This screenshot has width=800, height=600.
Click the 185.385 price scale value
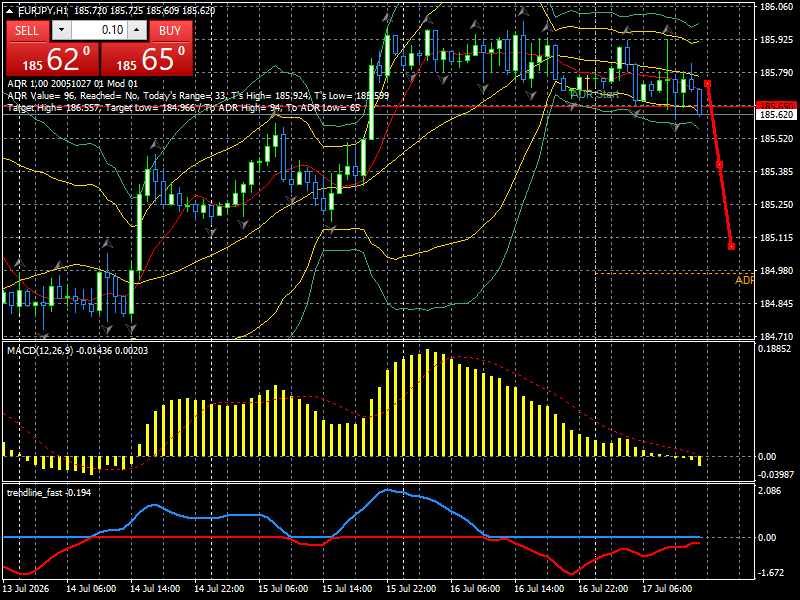coord(777,171)
